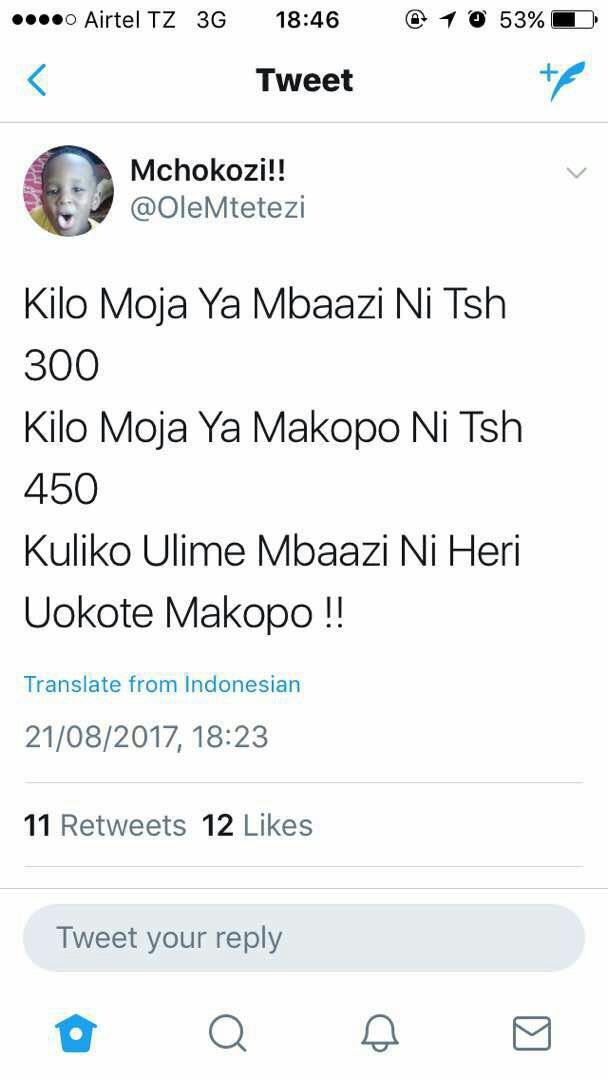Tap the alarm clock status icon
The width and height of the screenshot is (608, 1080).
(476, 20)
